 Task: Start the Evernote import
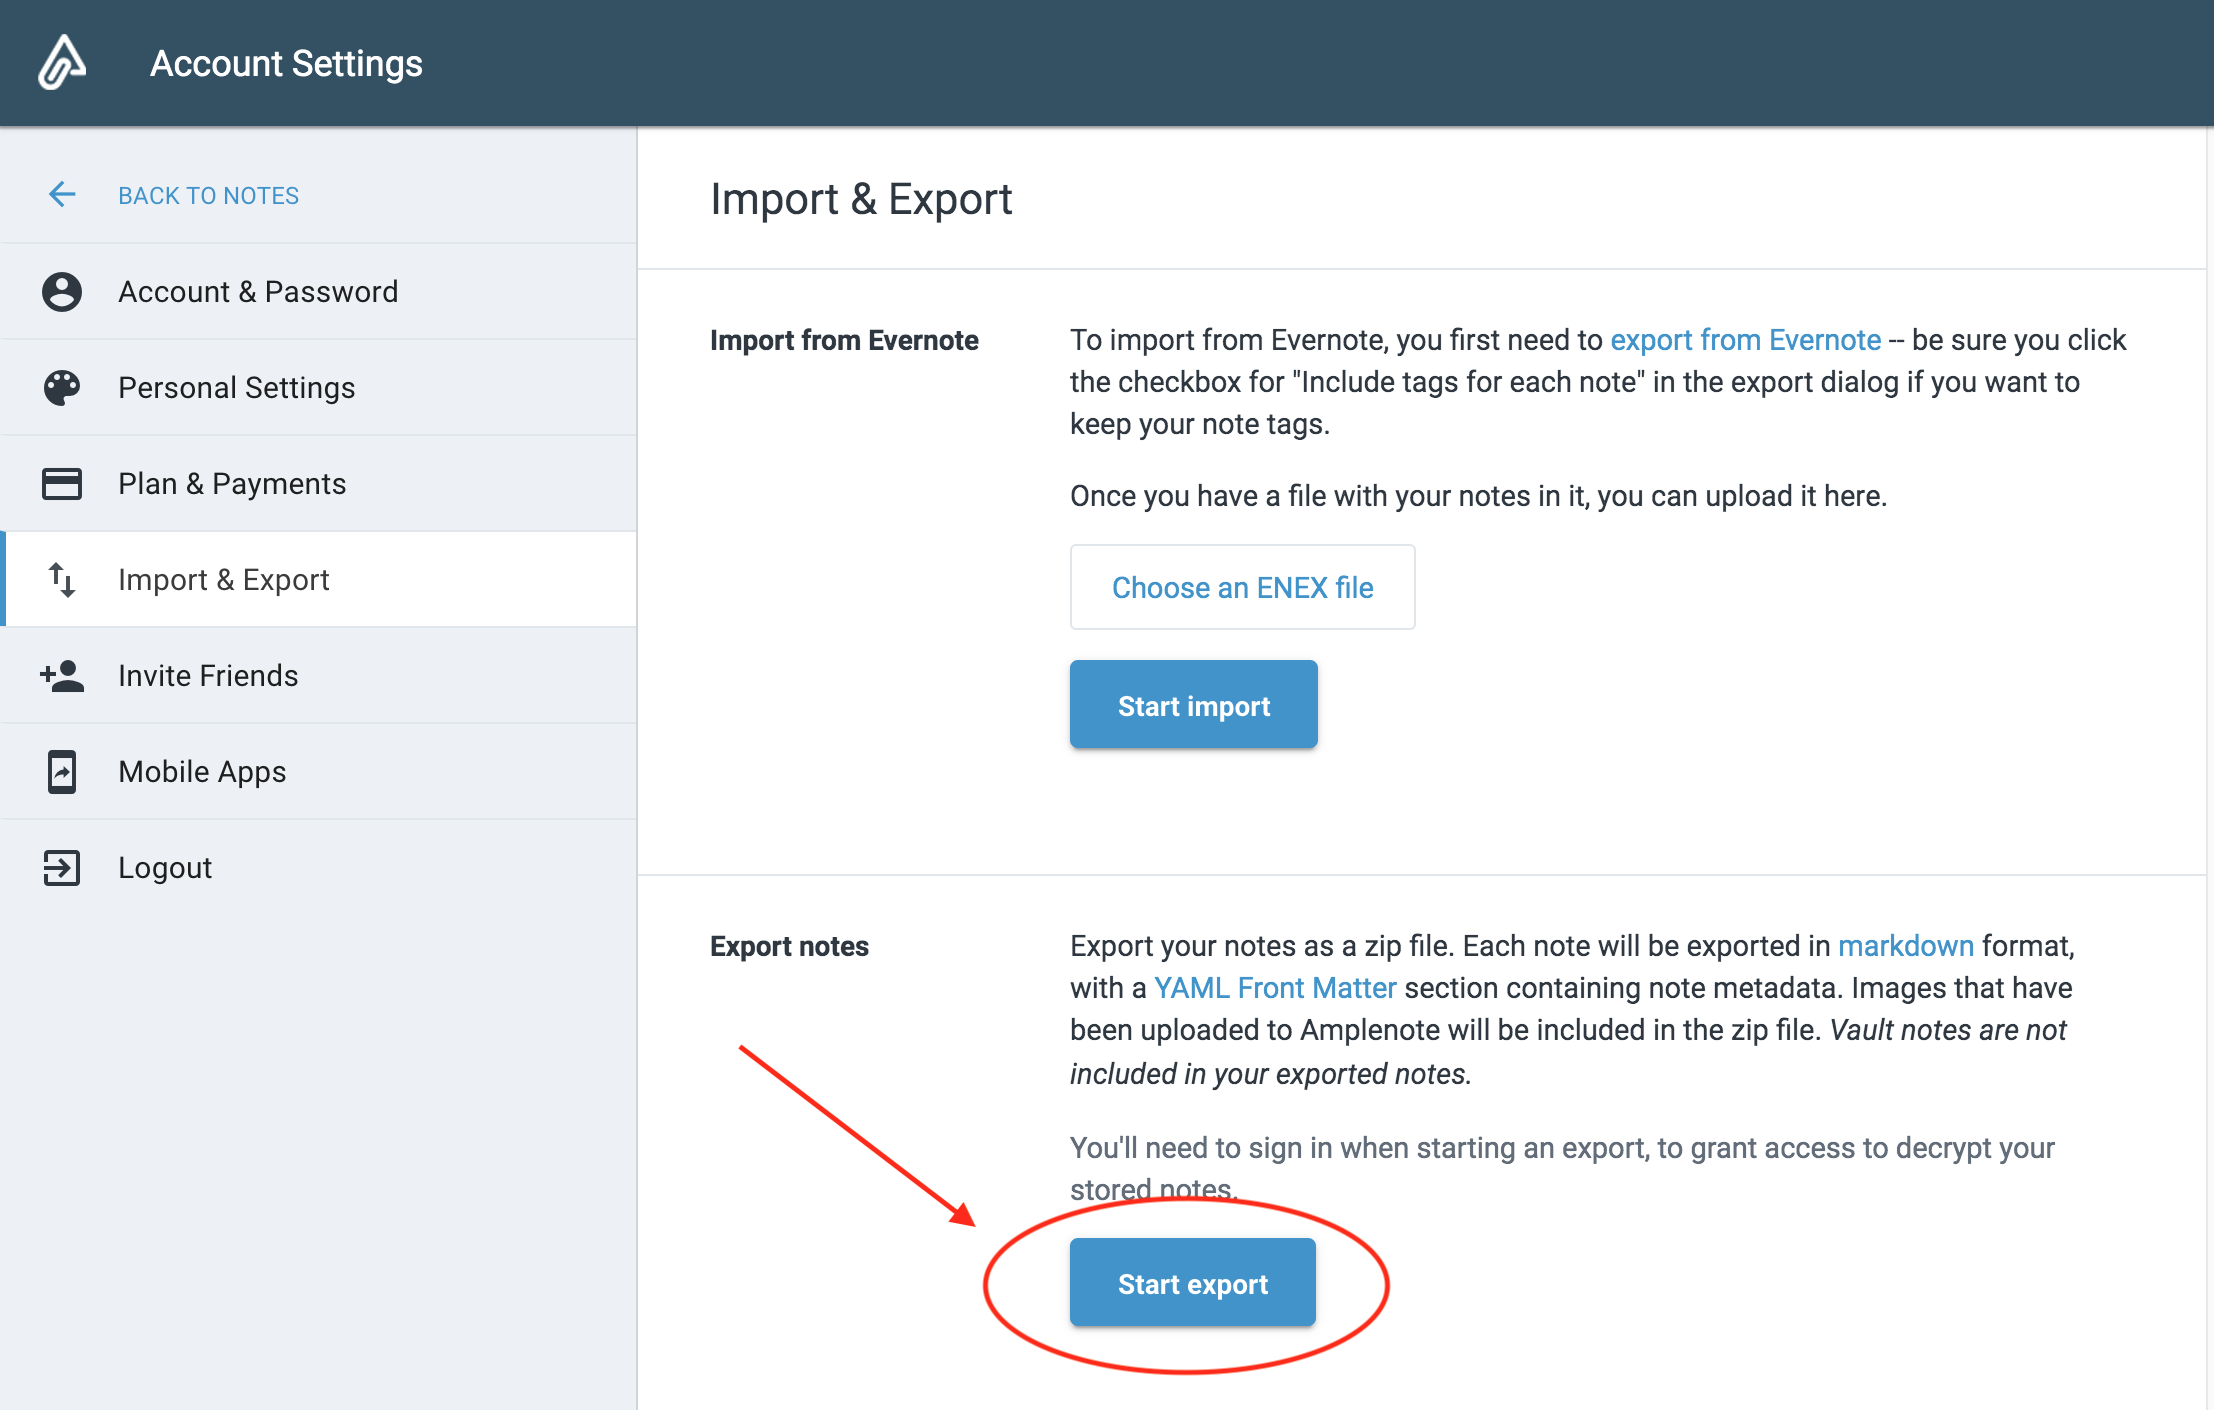point(1193,705)
